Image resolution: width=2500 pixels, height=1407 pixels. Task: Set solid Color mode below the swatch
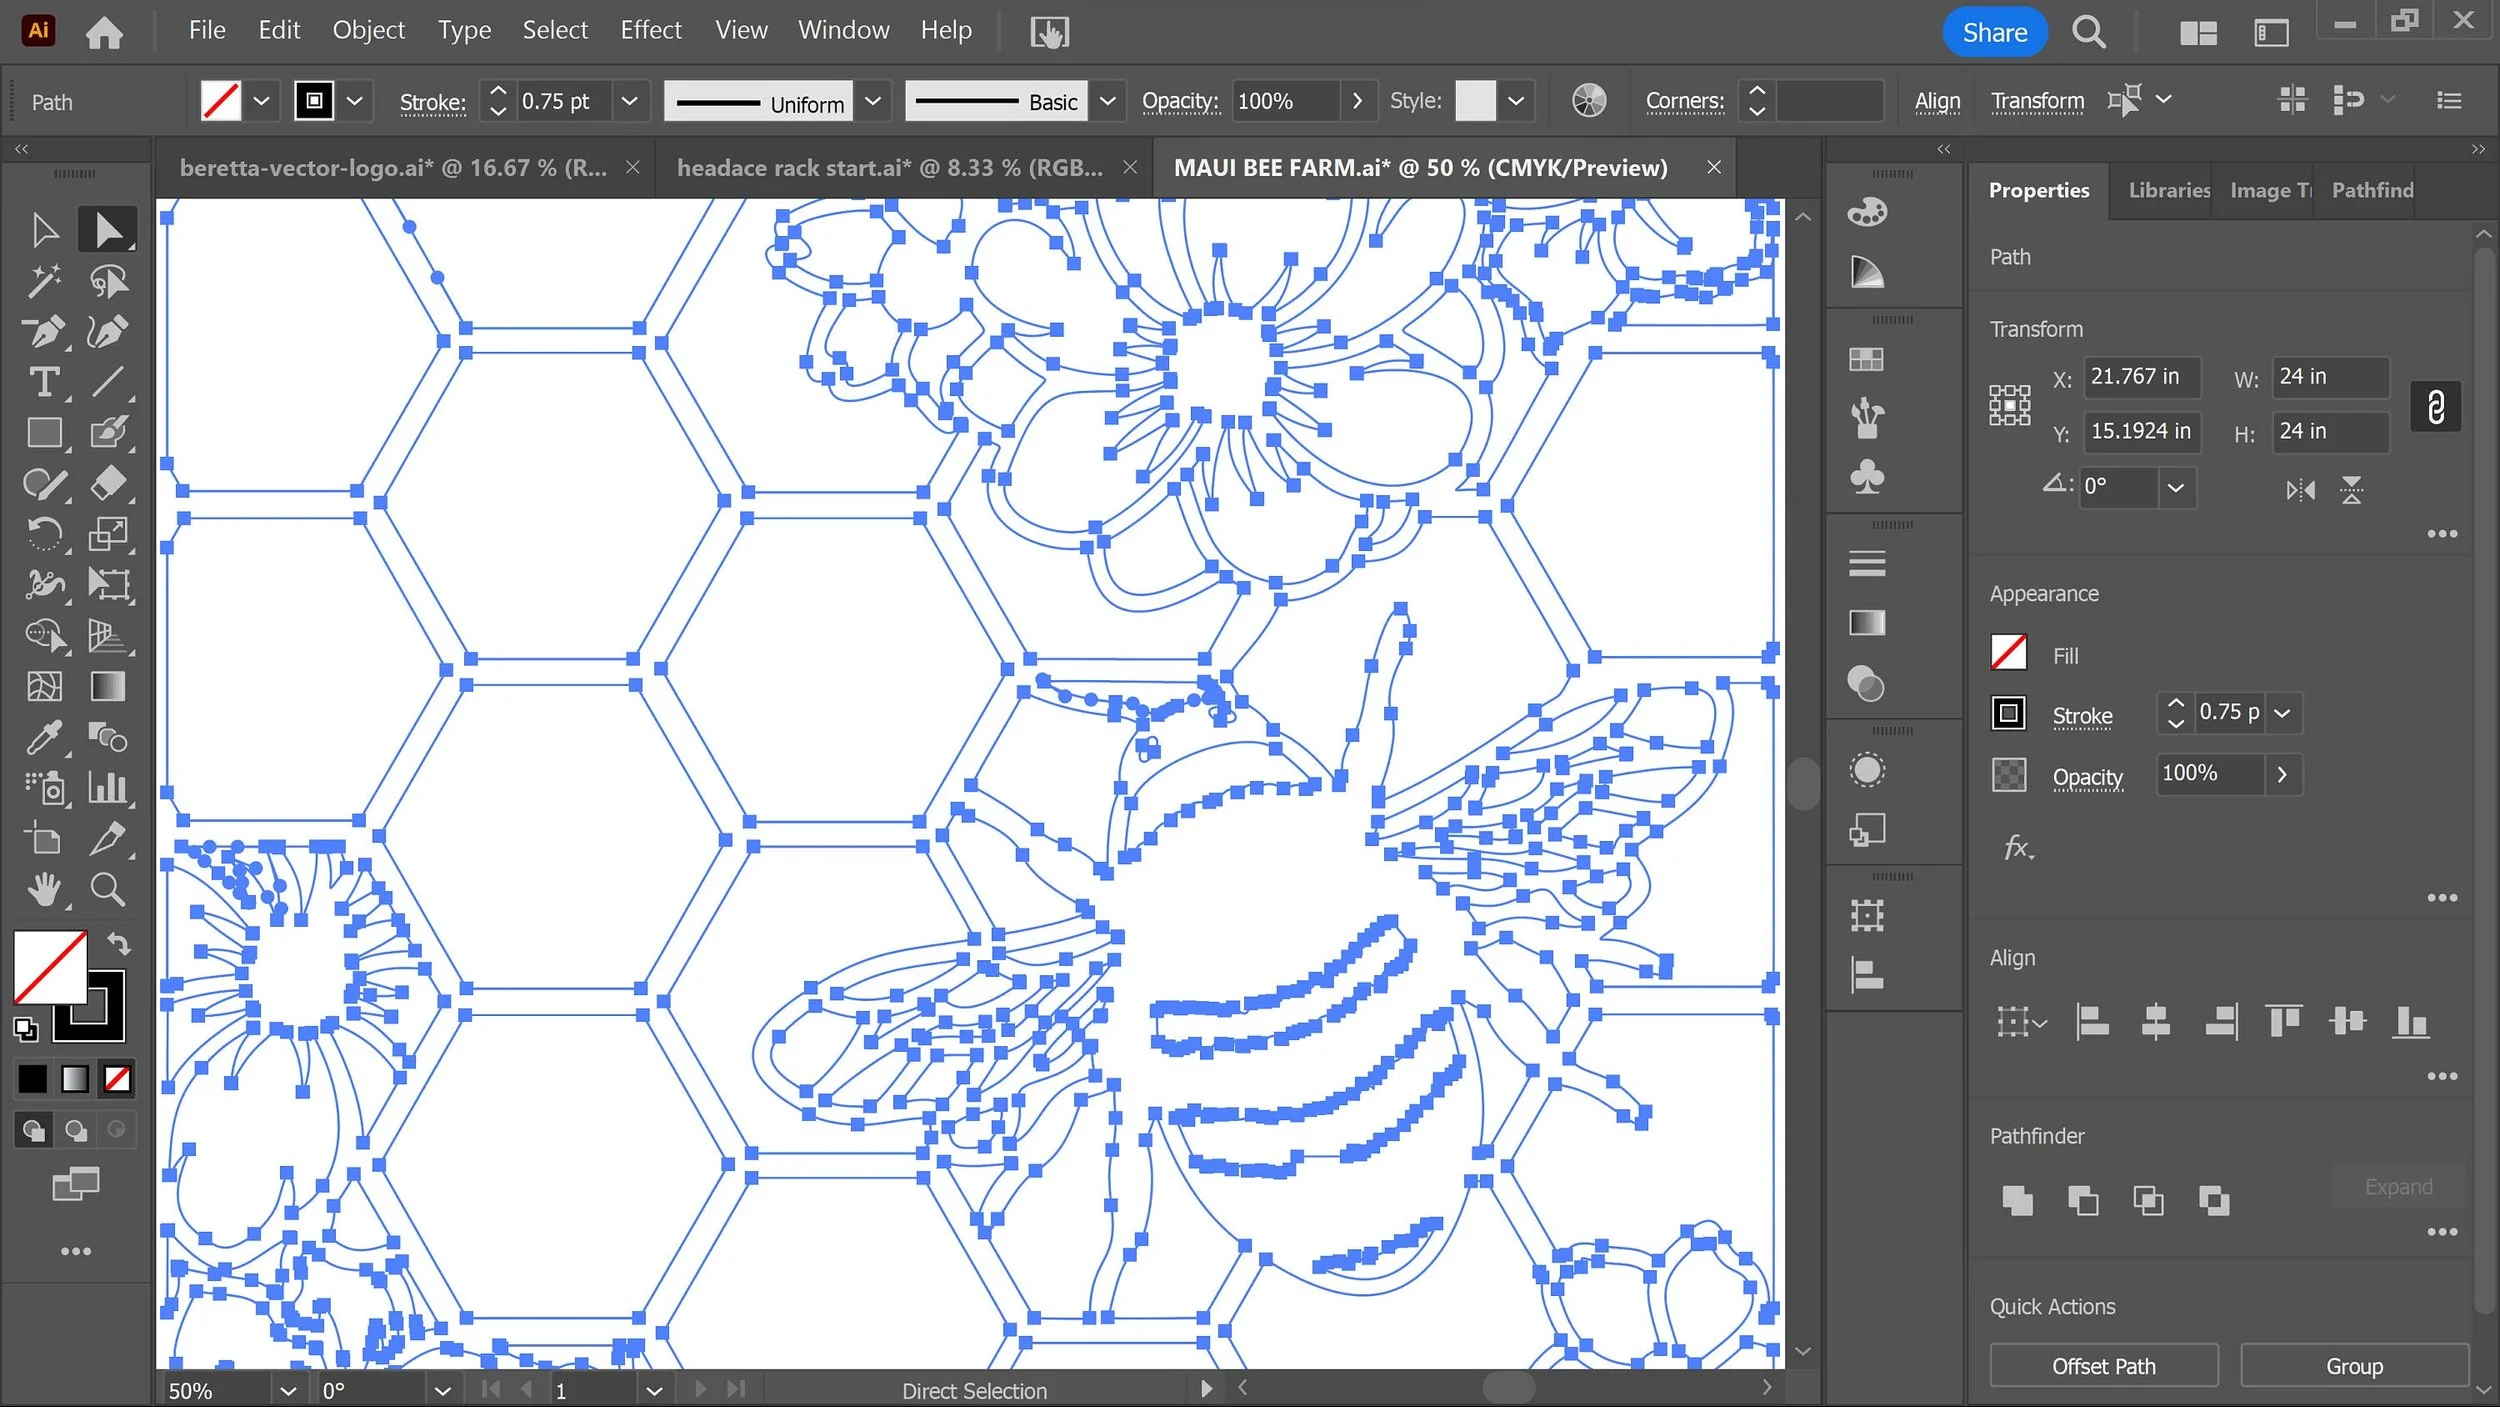click(x=32, y=1079)
